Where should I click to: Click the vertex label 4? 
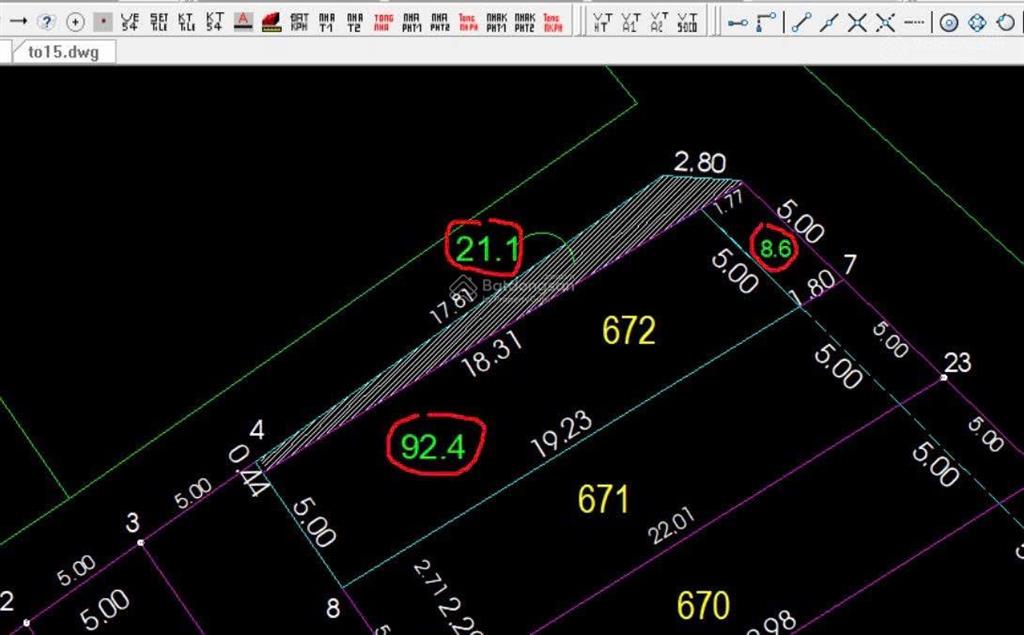257,430
